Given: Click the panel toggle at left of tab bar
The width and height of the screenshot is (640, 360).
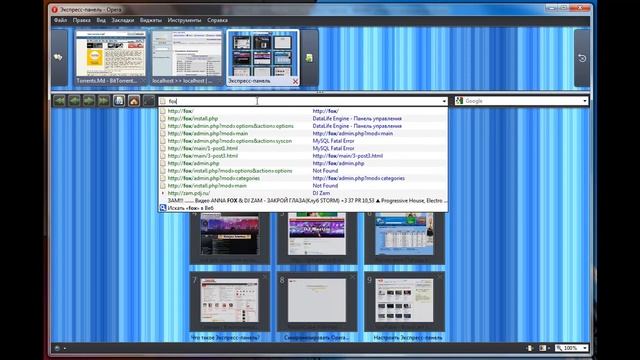Looking at the screenshot, I should pyautogui.click(x=58, y=58).
